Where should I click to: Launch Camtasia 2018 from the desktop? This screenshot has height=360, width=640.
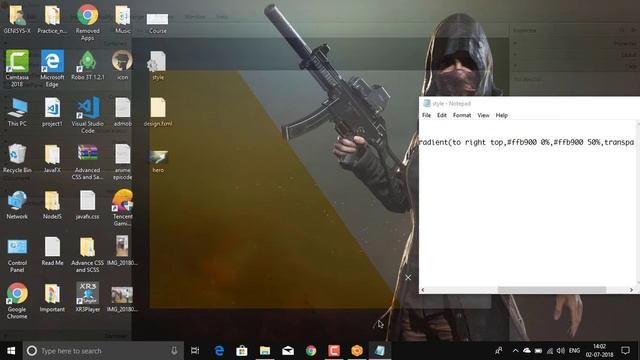coord(17,68)
